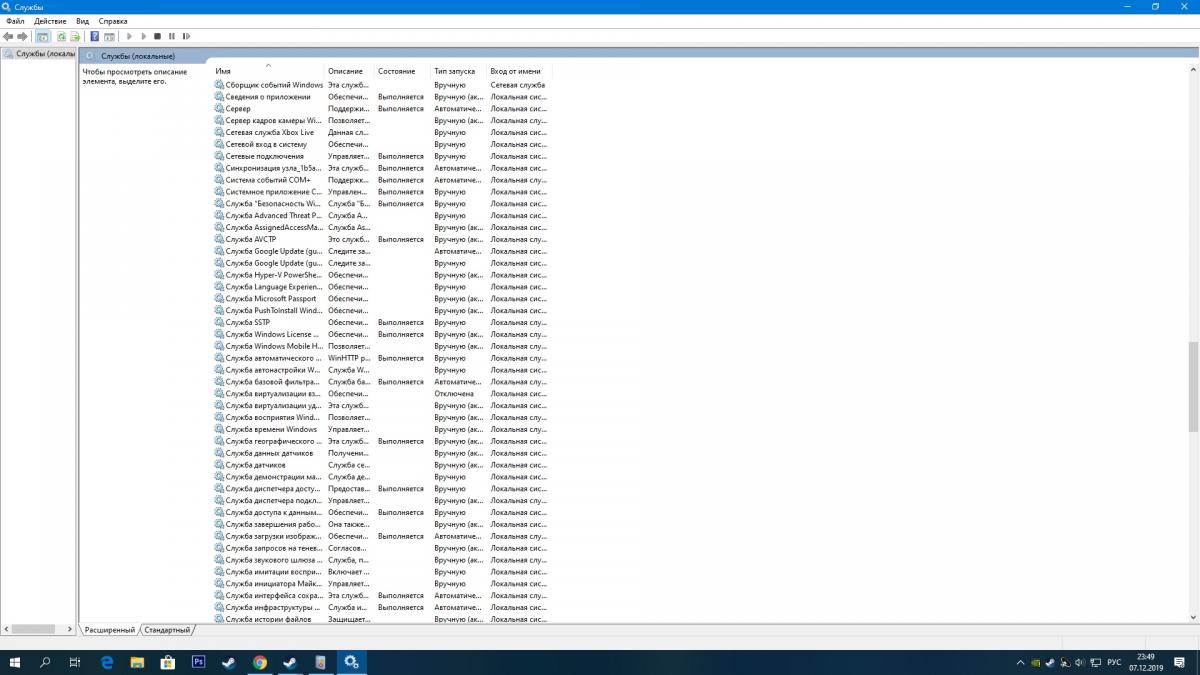Open the notification center icon
Image resolution: width=1200 pixels, height=675 pixels.
(x=1180, y=662)
